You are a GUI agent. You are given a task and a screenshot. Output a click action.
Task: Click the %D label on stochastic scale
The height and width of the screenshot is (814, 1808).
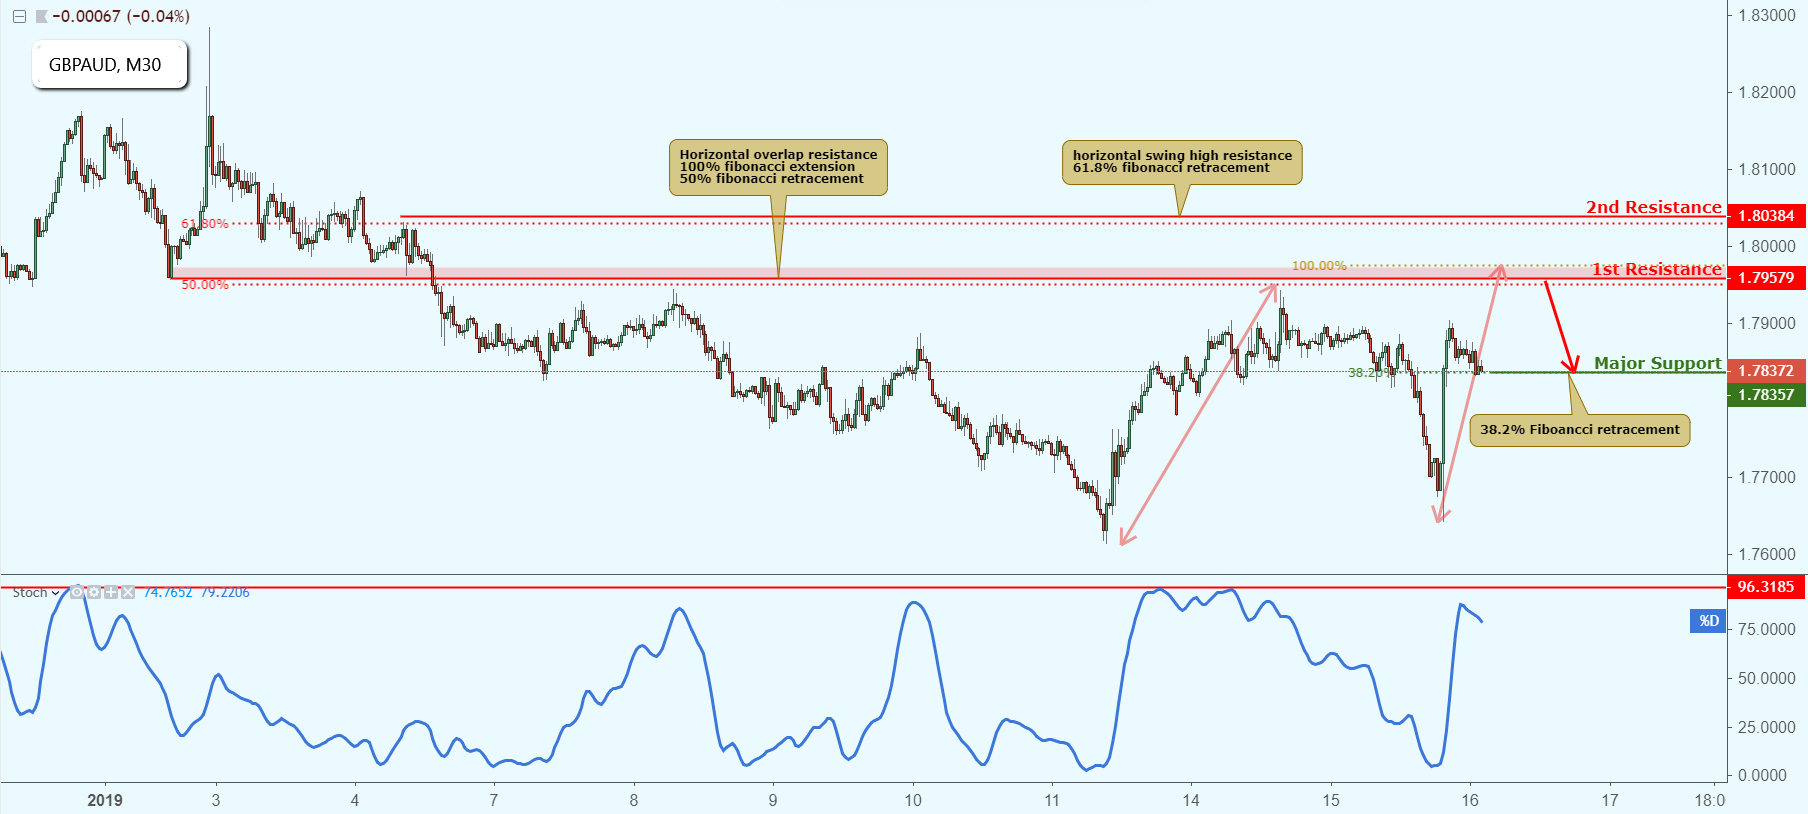[1709, 621]
